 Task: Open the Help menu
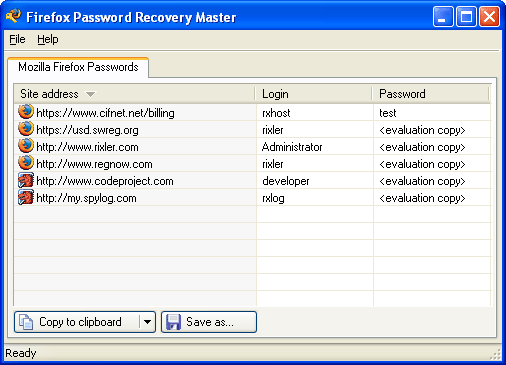(48, 39)
